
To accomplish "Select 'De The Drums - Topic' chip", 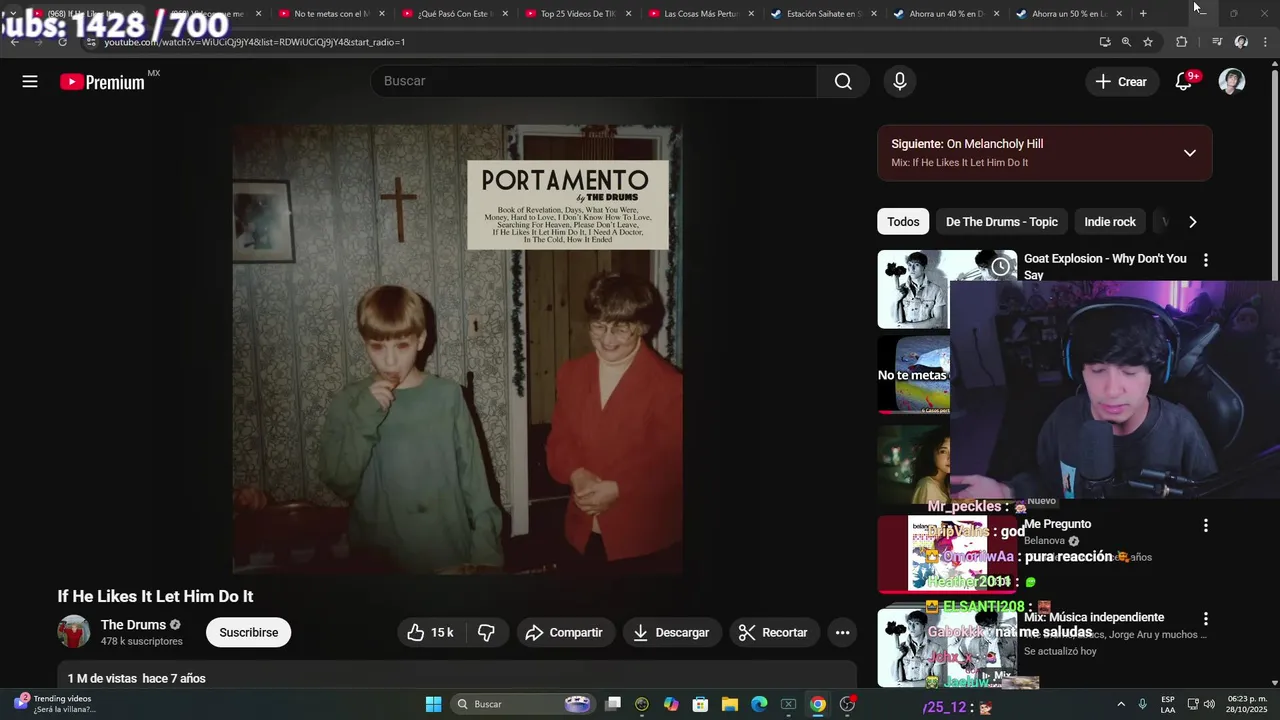I will (x=1001, y=222).
